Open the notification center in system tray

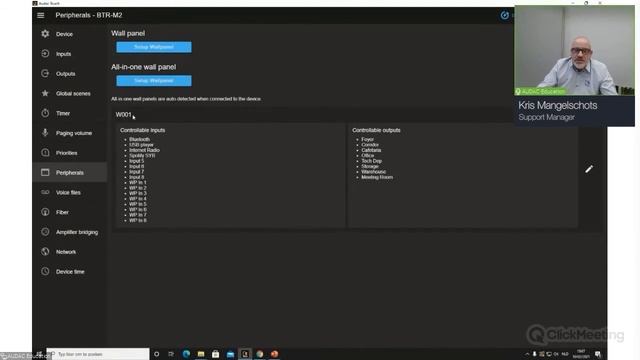[598, 354]
